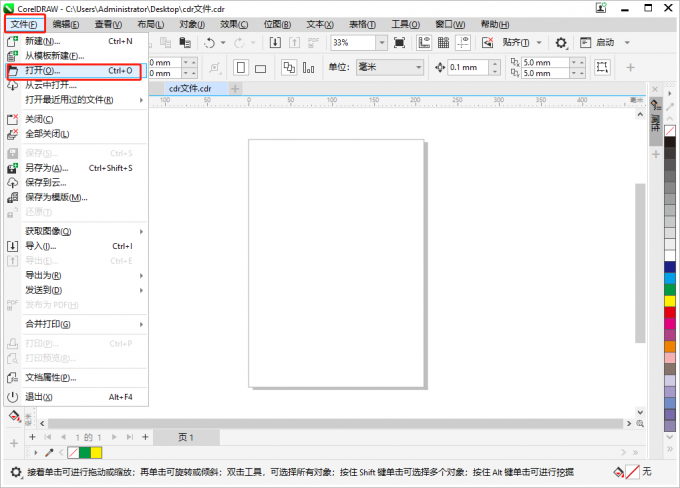The image size is (680, 488).
Task: Click the add page plus icon after navigation
Action: (x=145, y=437)
